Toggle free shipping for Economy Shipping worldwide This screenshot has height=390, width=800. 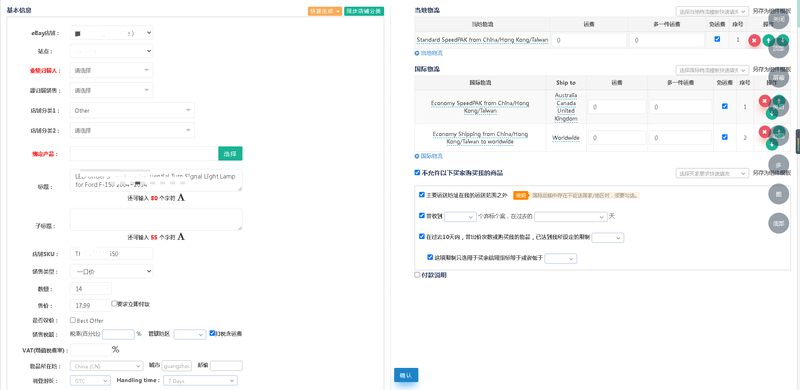click(724, 137)
